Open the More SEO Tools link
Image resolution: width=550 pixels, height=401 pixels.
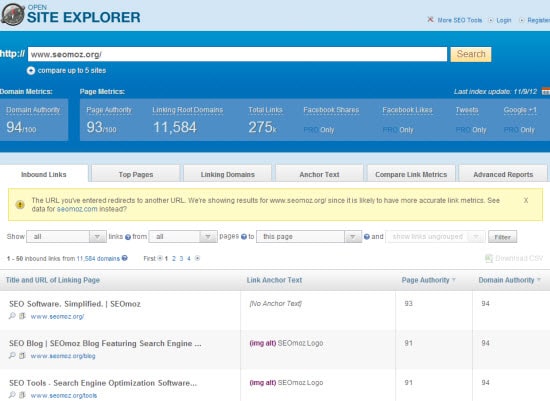click(x=460, y=20)
